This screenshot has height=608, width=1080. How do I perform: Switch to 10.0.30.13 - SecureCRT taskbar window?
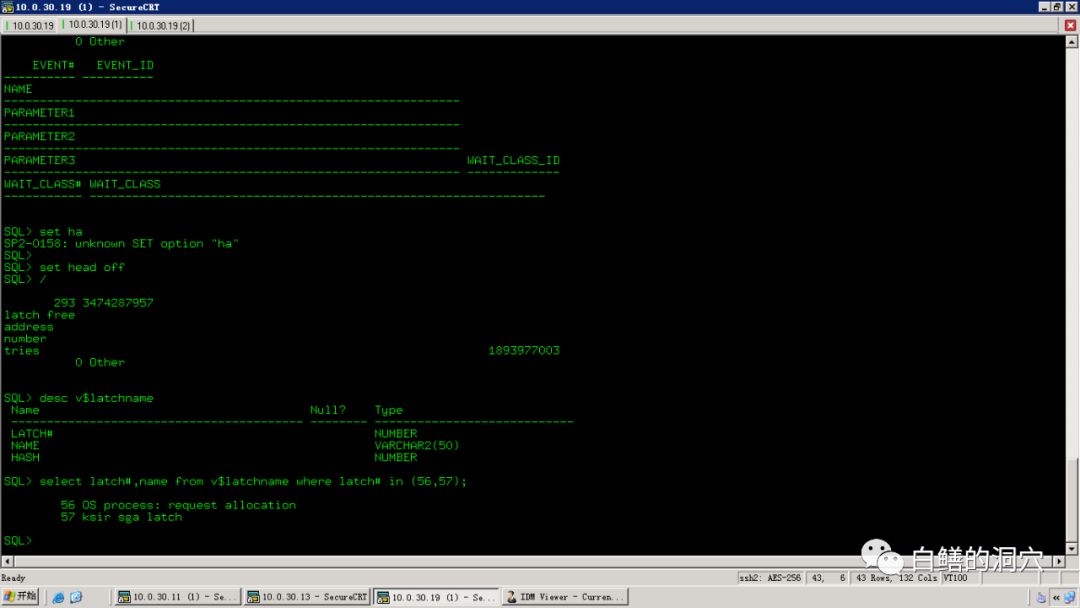click(307, 597)
